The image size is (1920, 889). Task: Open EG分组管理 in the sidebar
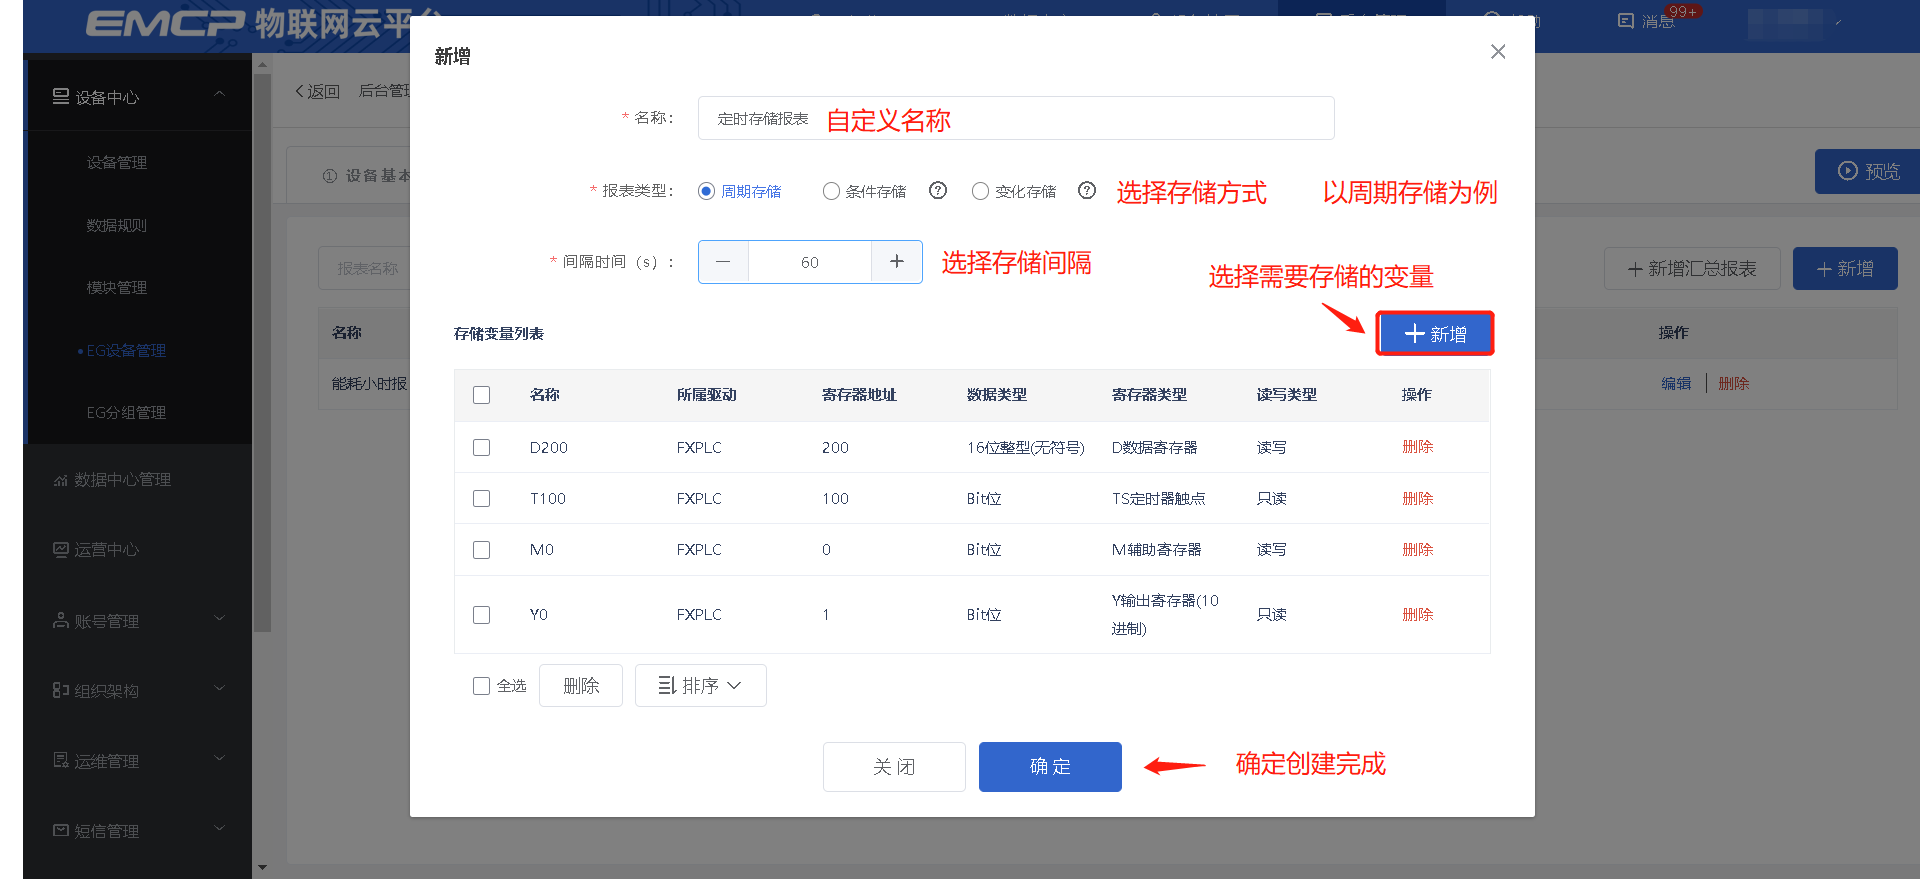[x=126, y=413]
